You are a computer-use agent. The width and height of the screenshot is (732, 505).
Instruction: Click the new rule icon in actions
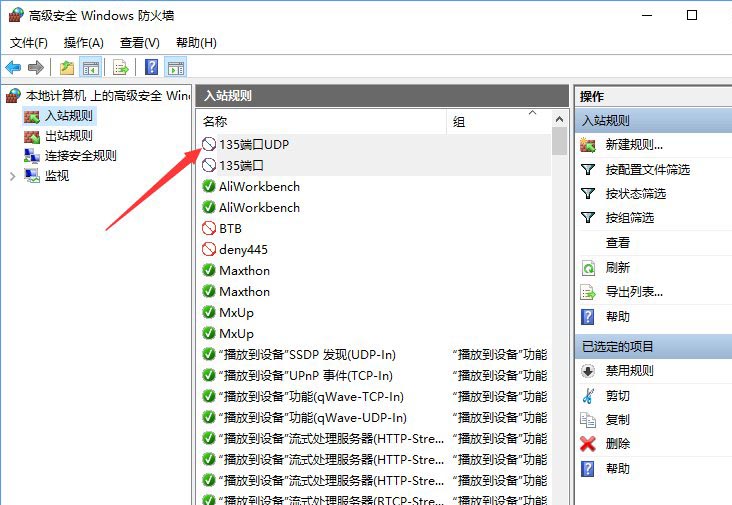[x=588, y=145]
